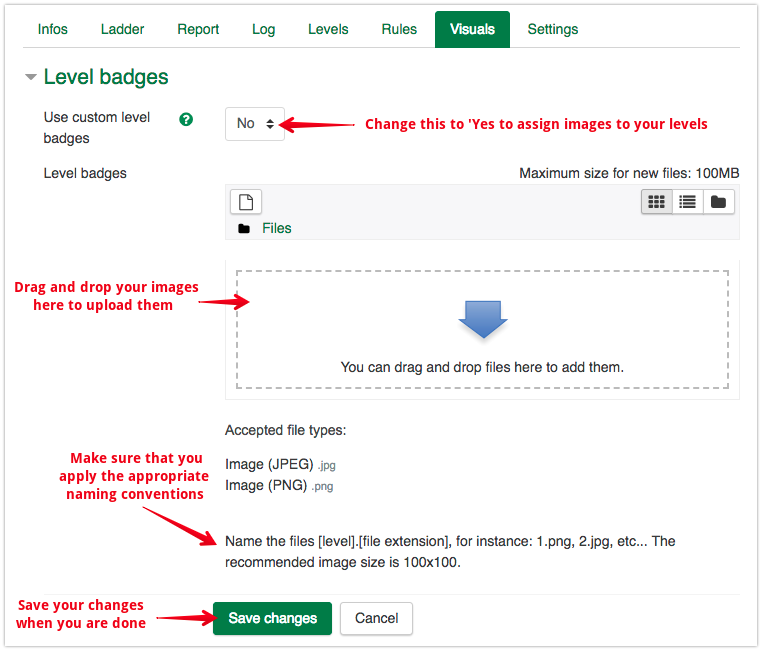Switch file manager to list details view
This screenshot has height=651, width=762.
[687, 201]
